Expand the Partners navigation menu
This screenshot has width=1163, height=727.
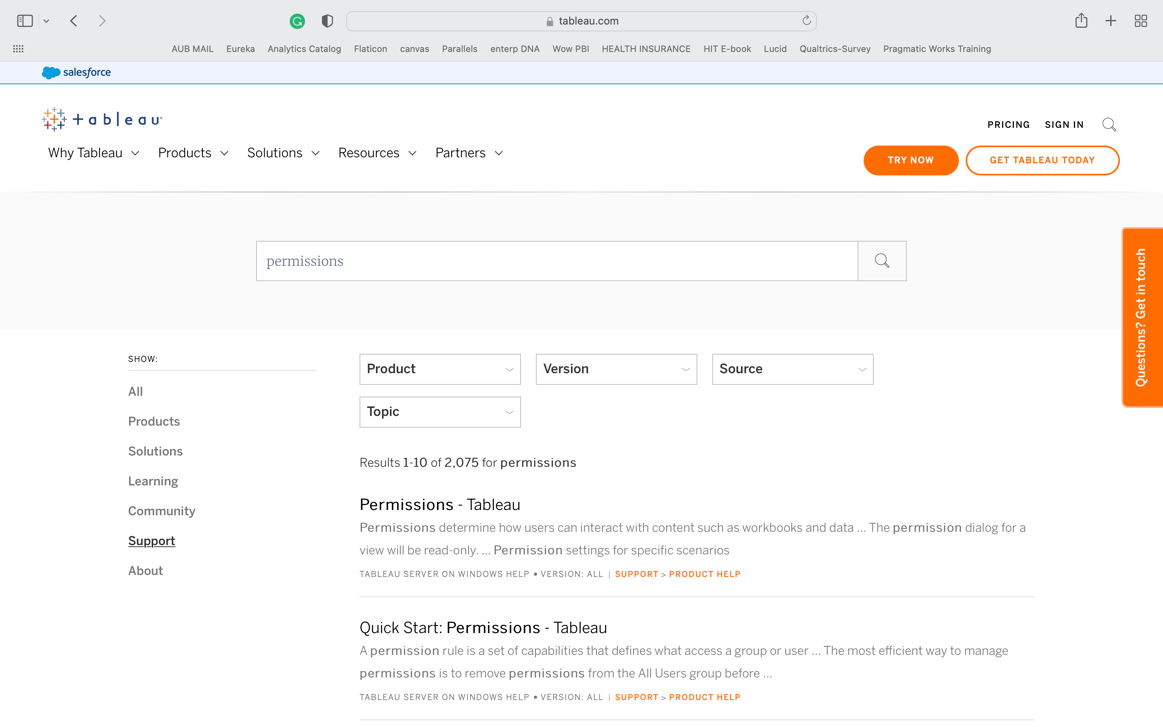click(x=469, y=153)
